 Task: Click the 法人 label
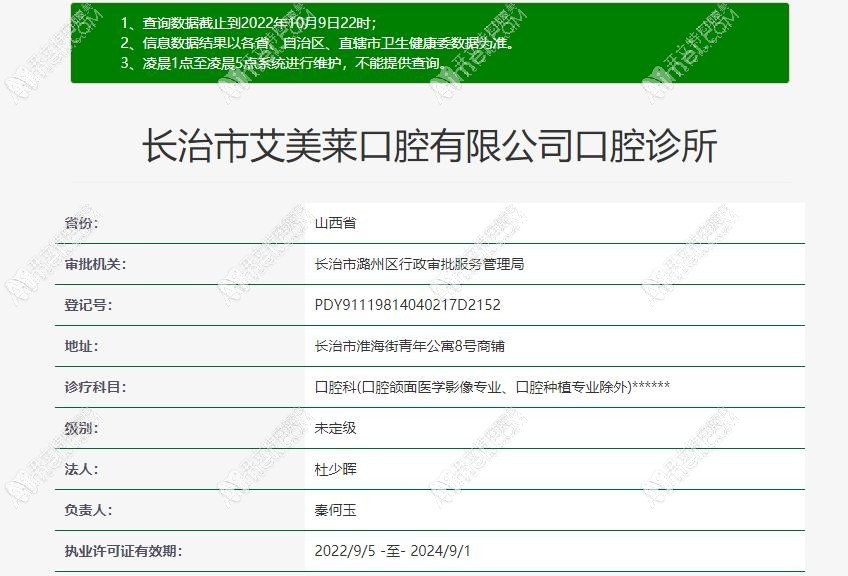82,469
